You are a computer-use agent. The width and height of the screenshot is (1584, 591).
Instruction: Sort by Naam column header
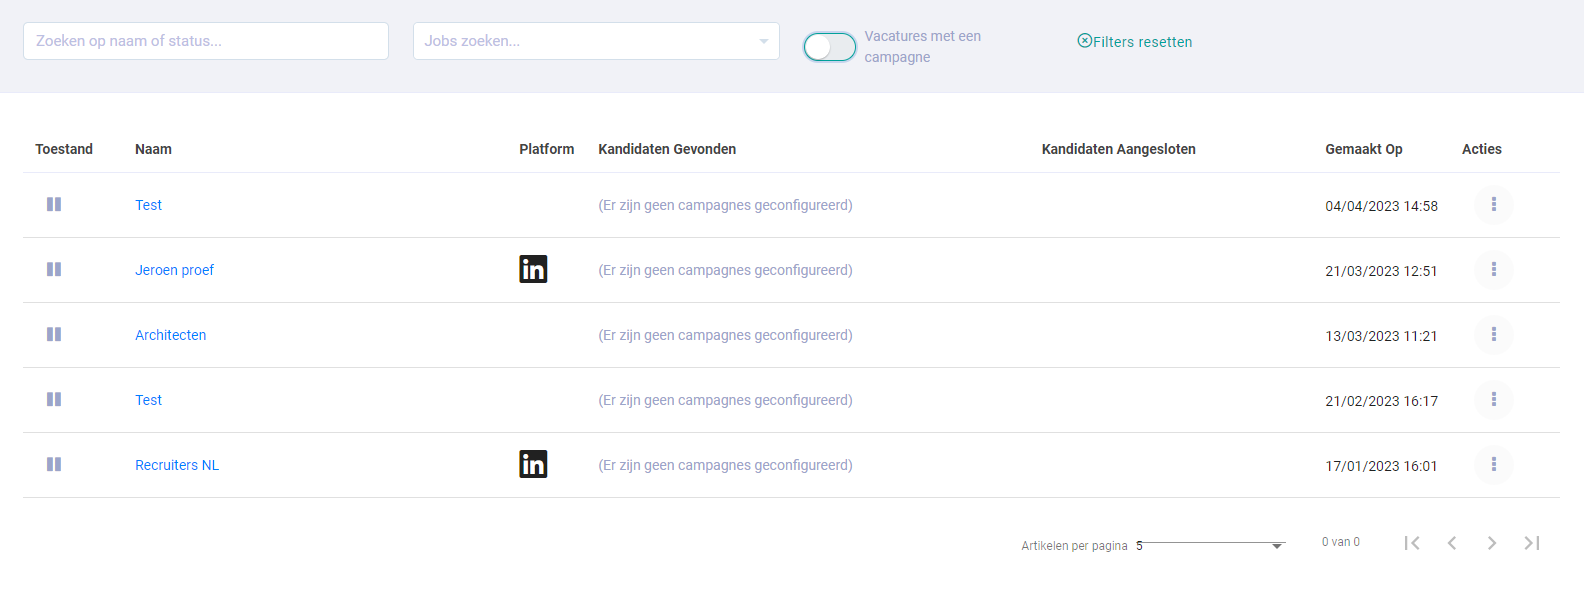coord(153,149)
